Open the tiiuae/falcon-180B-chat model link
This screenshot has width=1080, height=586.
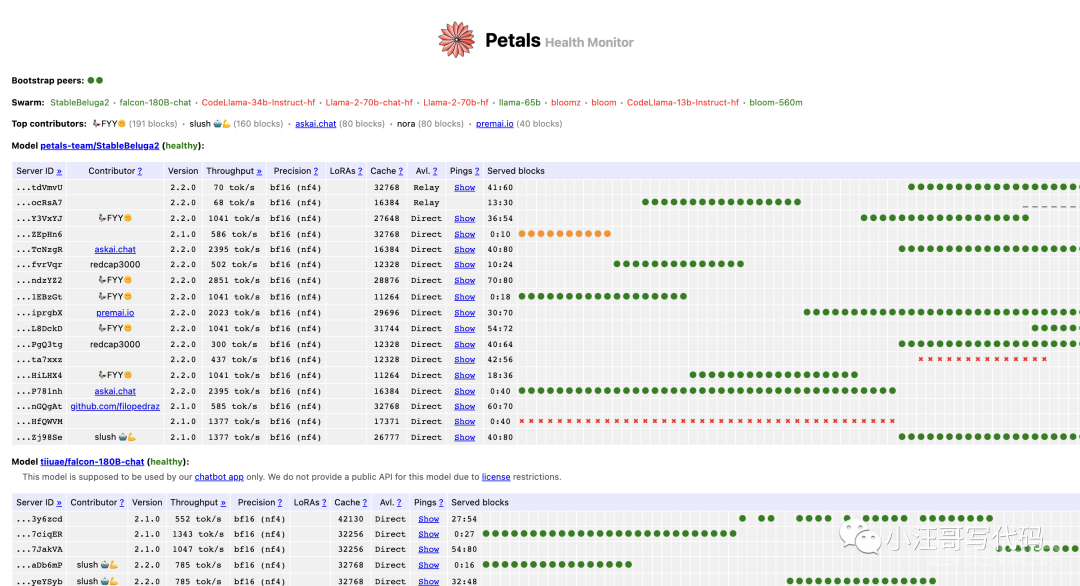coord(92,462)
